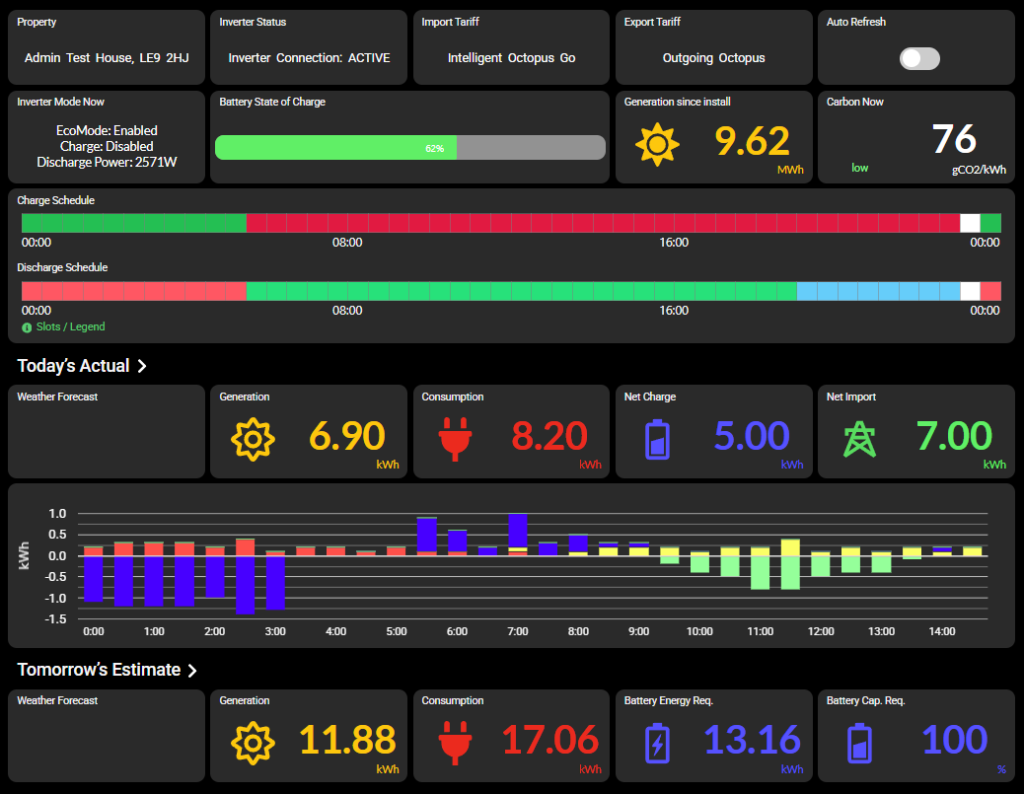Click the gear icon in Today's Generation card
The width and height of the screenshot is (1024, 794).
point(252,439)
